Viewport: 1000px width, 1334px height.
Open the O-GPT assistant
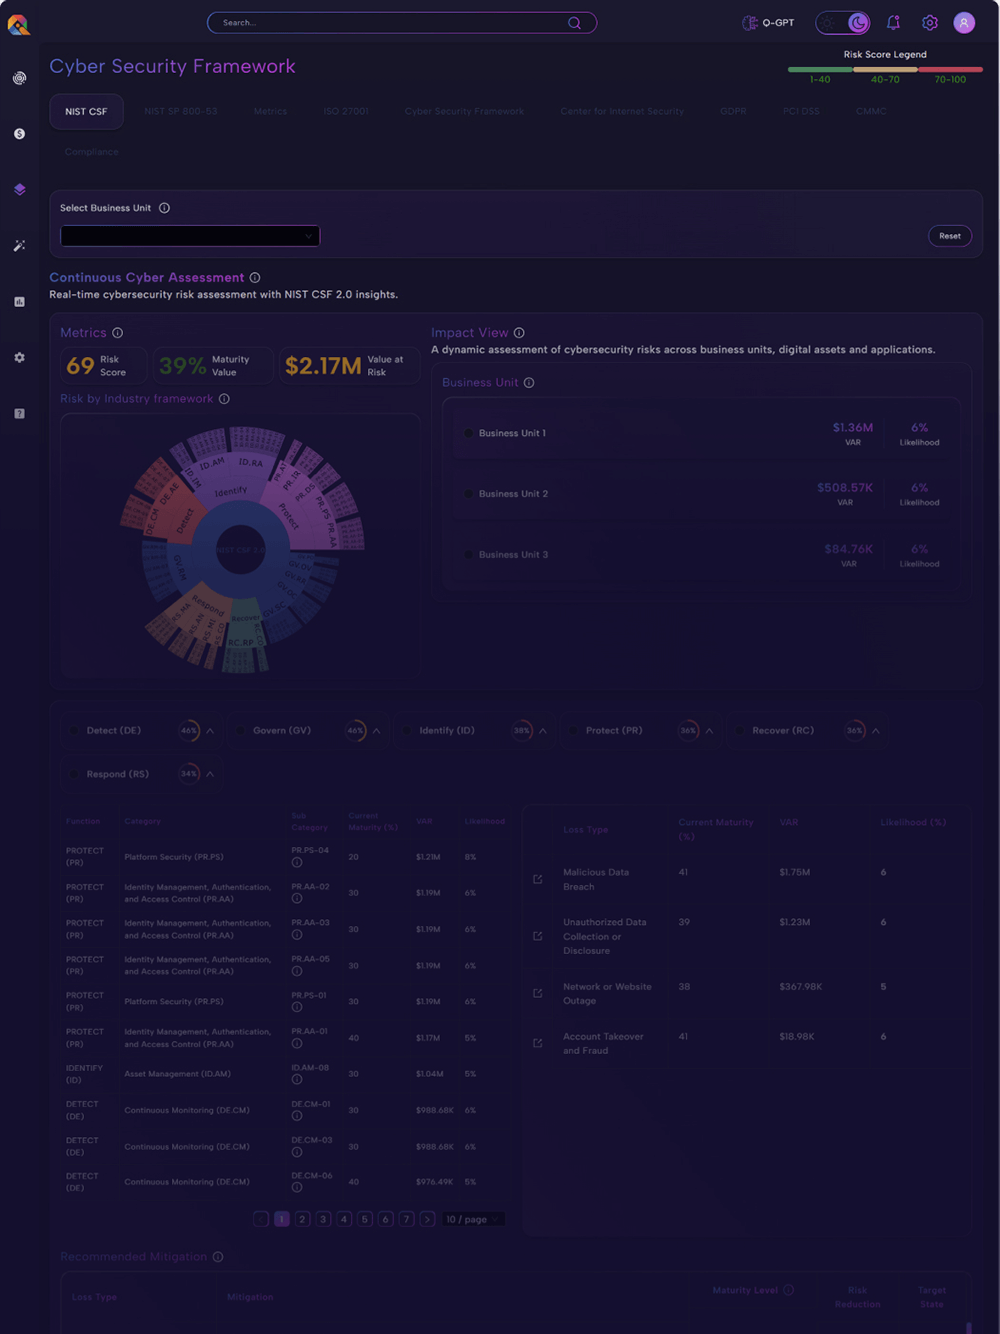point(768,23)
